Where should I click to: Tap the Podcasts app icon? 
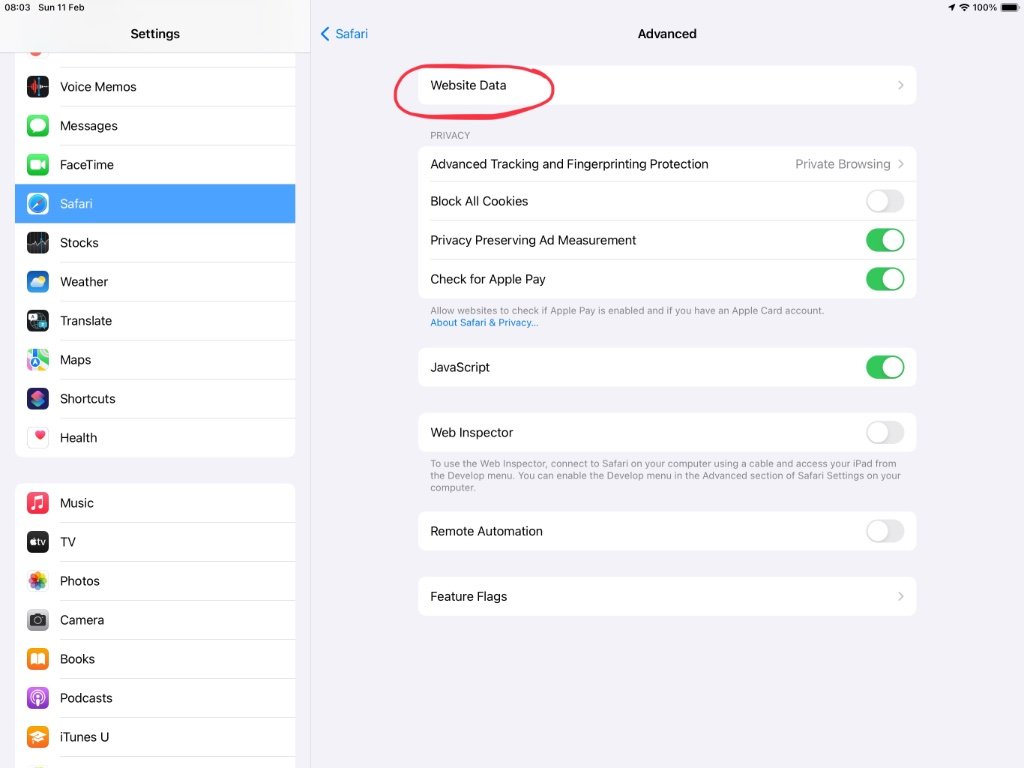(x=38, y=698)
